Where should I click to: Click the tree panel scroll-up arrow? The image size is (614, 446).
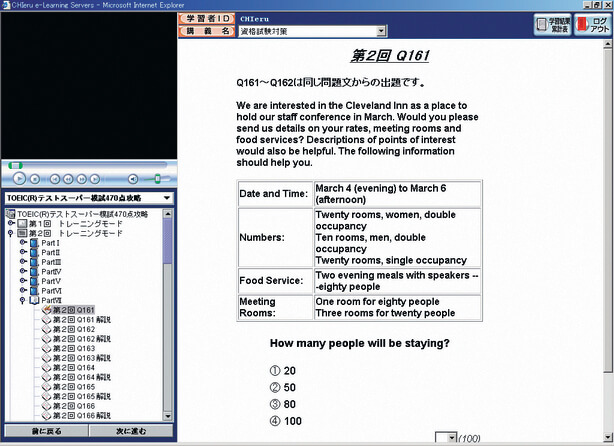point(168,214)
